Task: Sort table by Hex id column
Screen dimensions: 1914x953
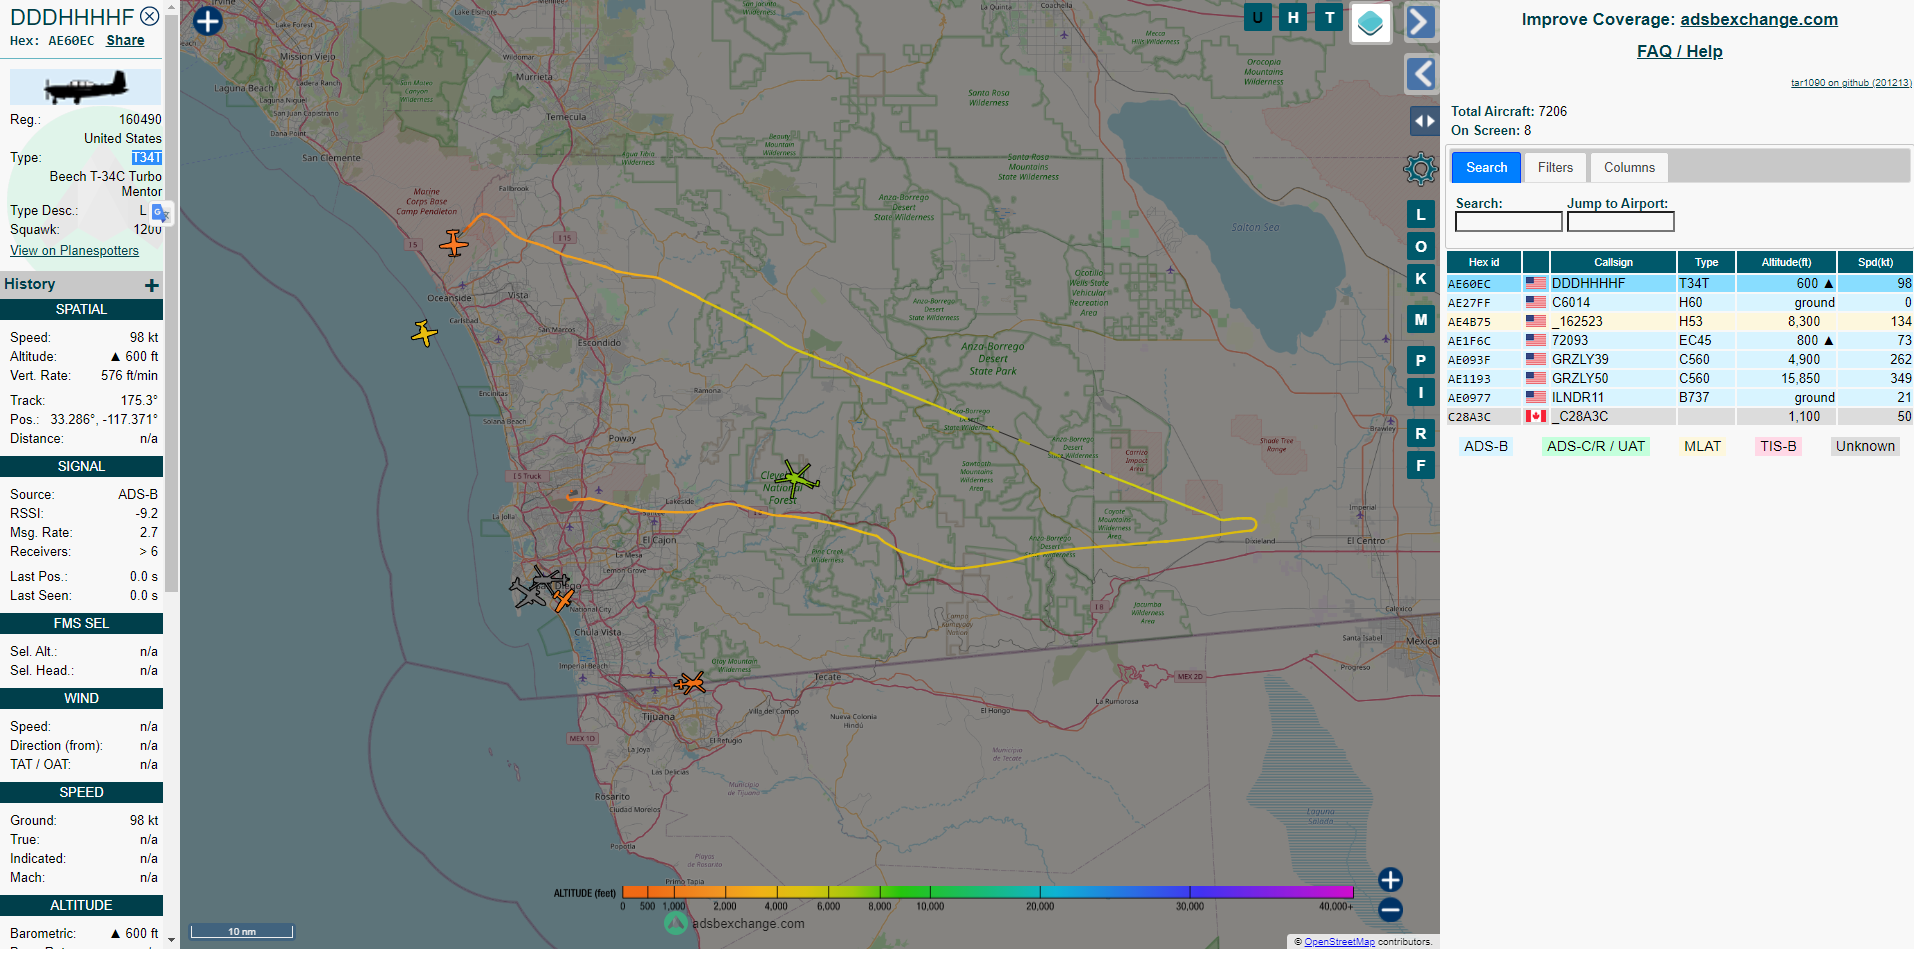Action: tap(1484, 262)
